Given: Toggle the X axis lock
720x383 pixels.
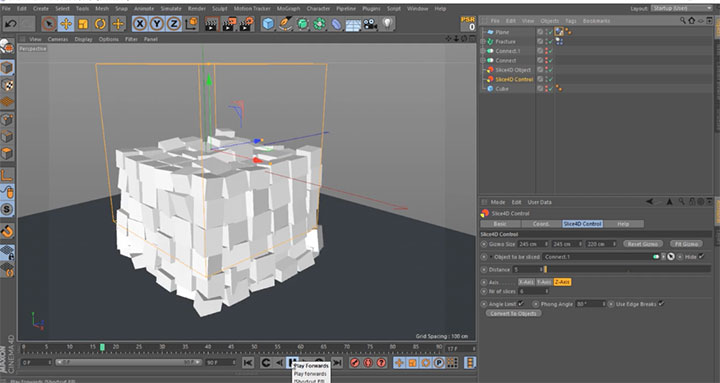Looking at the screenshot, I should (140, 24).
